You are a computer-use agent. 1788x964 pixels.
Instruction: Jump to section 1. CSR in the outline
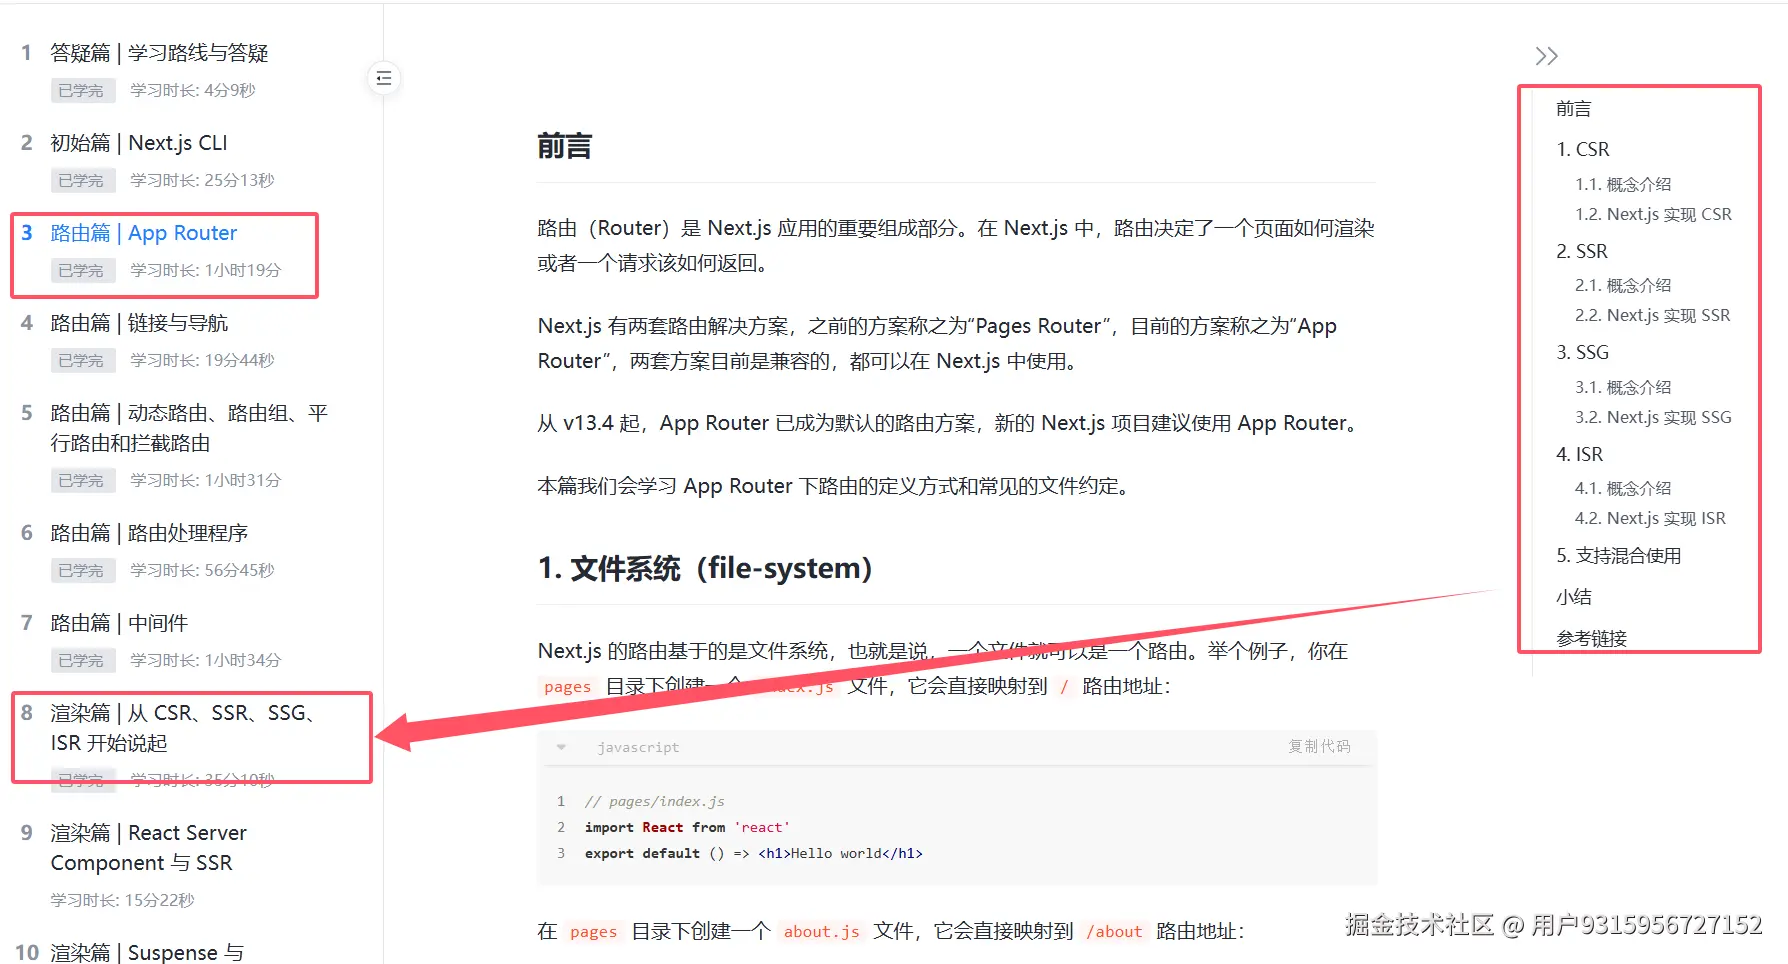click(x=1583, y=148)
